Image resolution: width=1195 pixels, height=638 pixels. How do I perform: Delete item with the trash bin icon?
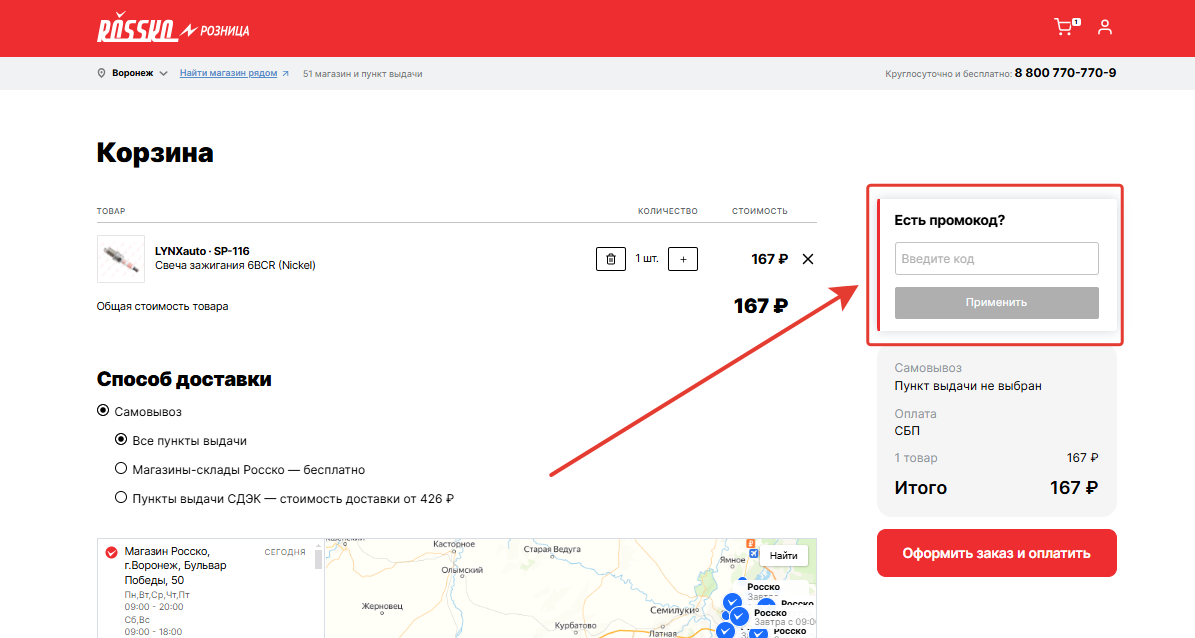click(x=610, y=259)
